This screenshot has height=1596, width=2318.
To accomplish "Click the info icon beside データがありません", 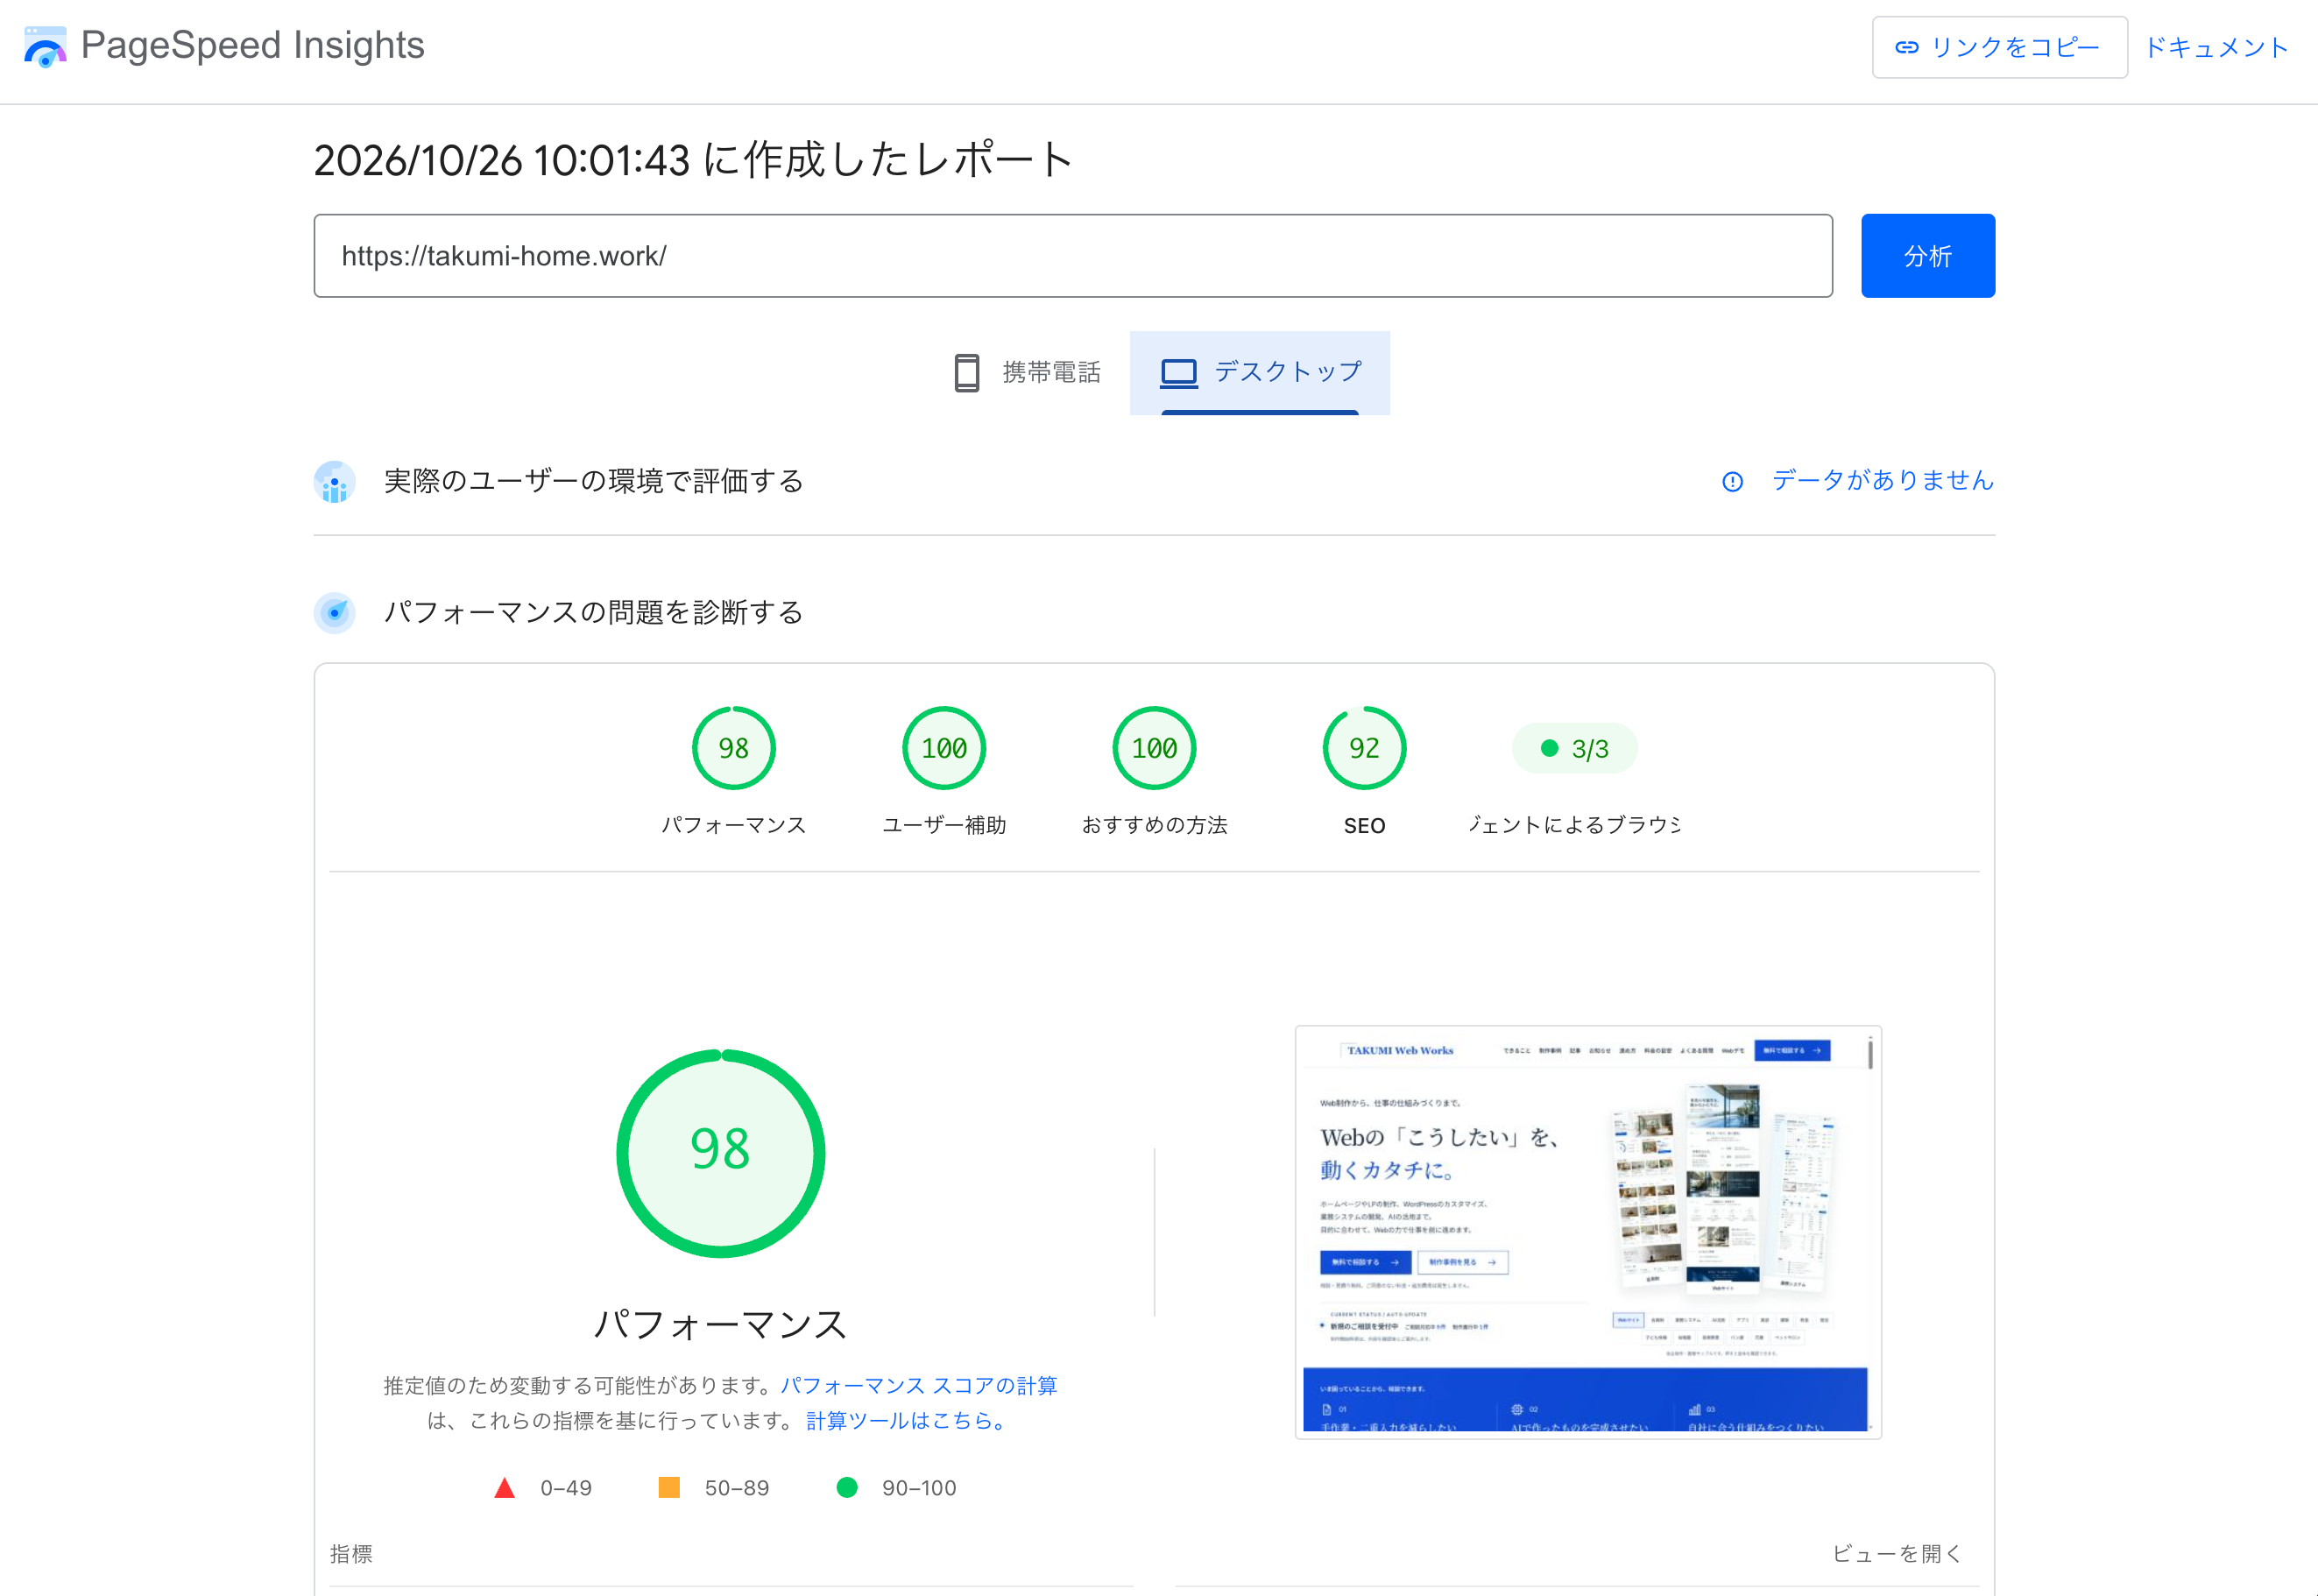I will (x=1732, y=482).
